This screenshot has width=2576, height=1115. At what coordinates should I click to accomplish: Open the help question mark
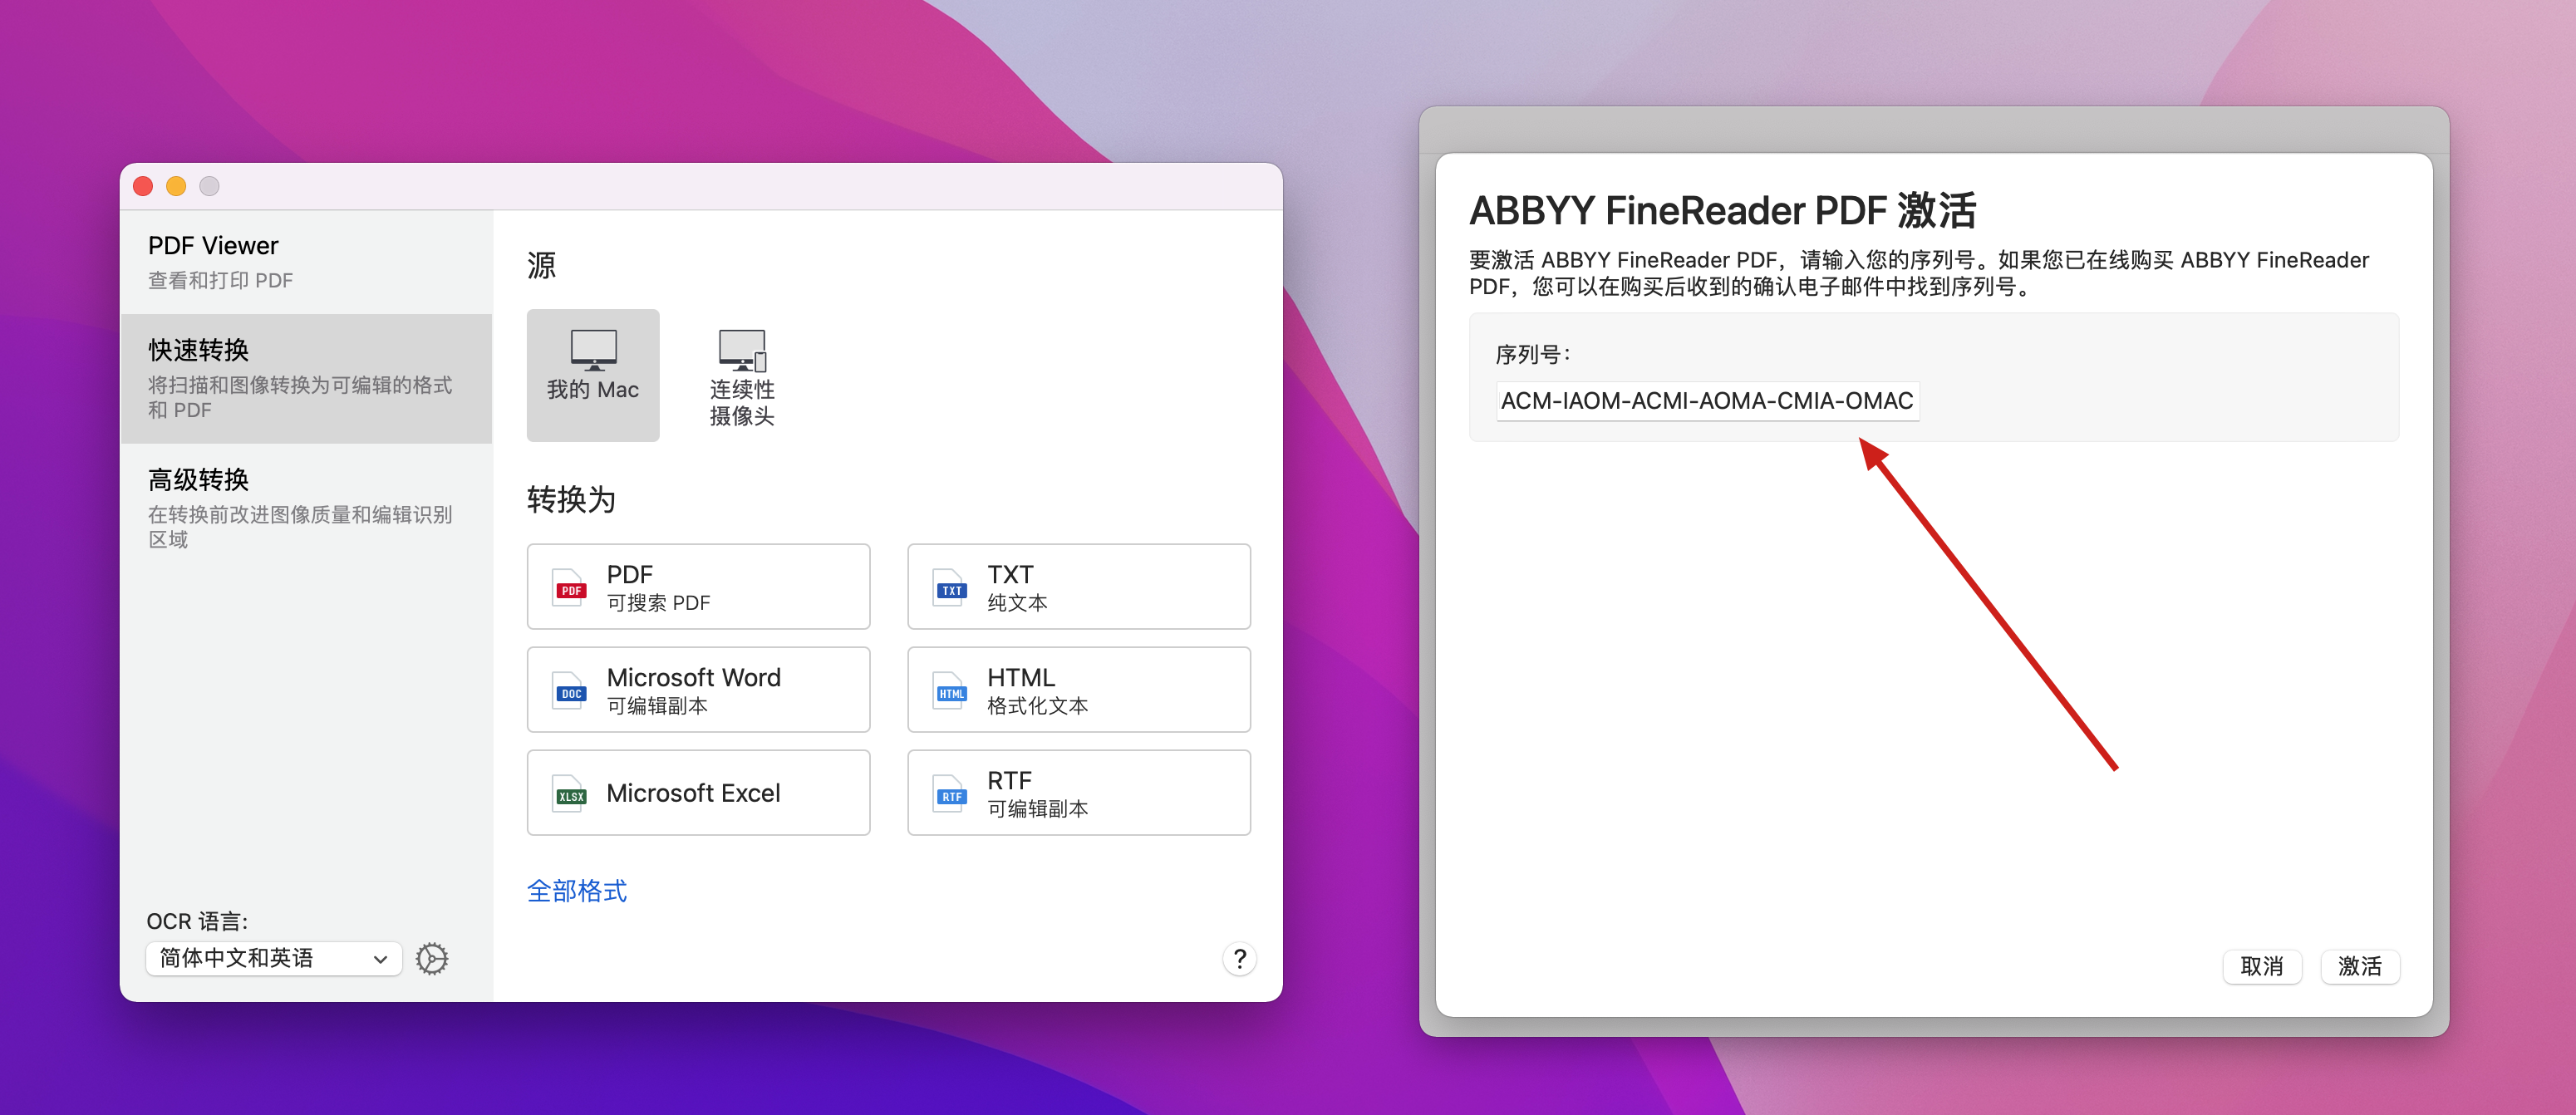point(1240,959)
